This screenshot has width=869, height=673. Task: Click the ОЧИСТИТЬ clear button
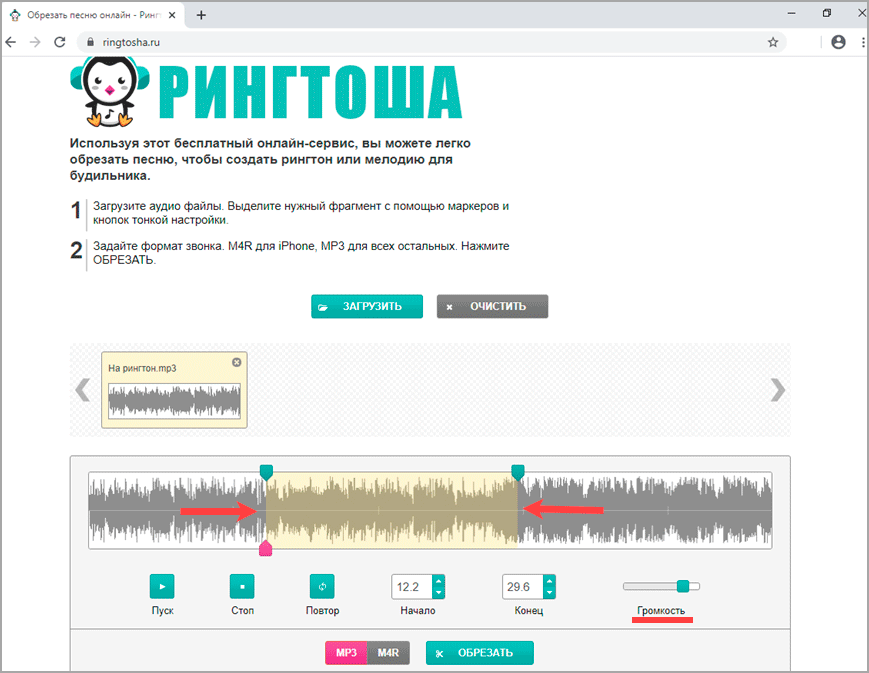[492, 307]
